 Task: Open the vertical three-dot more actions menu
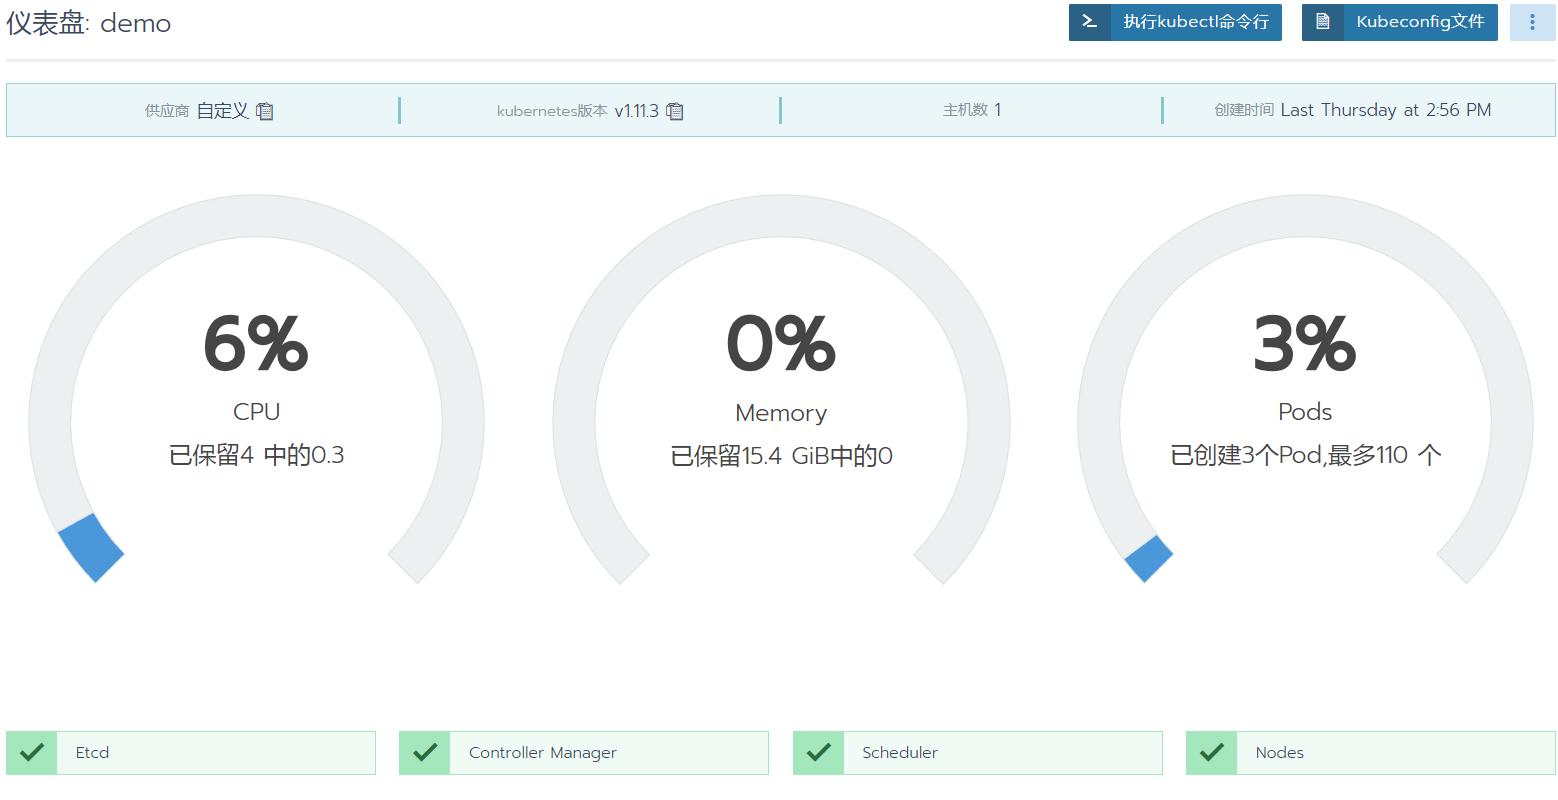point(1532,22)
